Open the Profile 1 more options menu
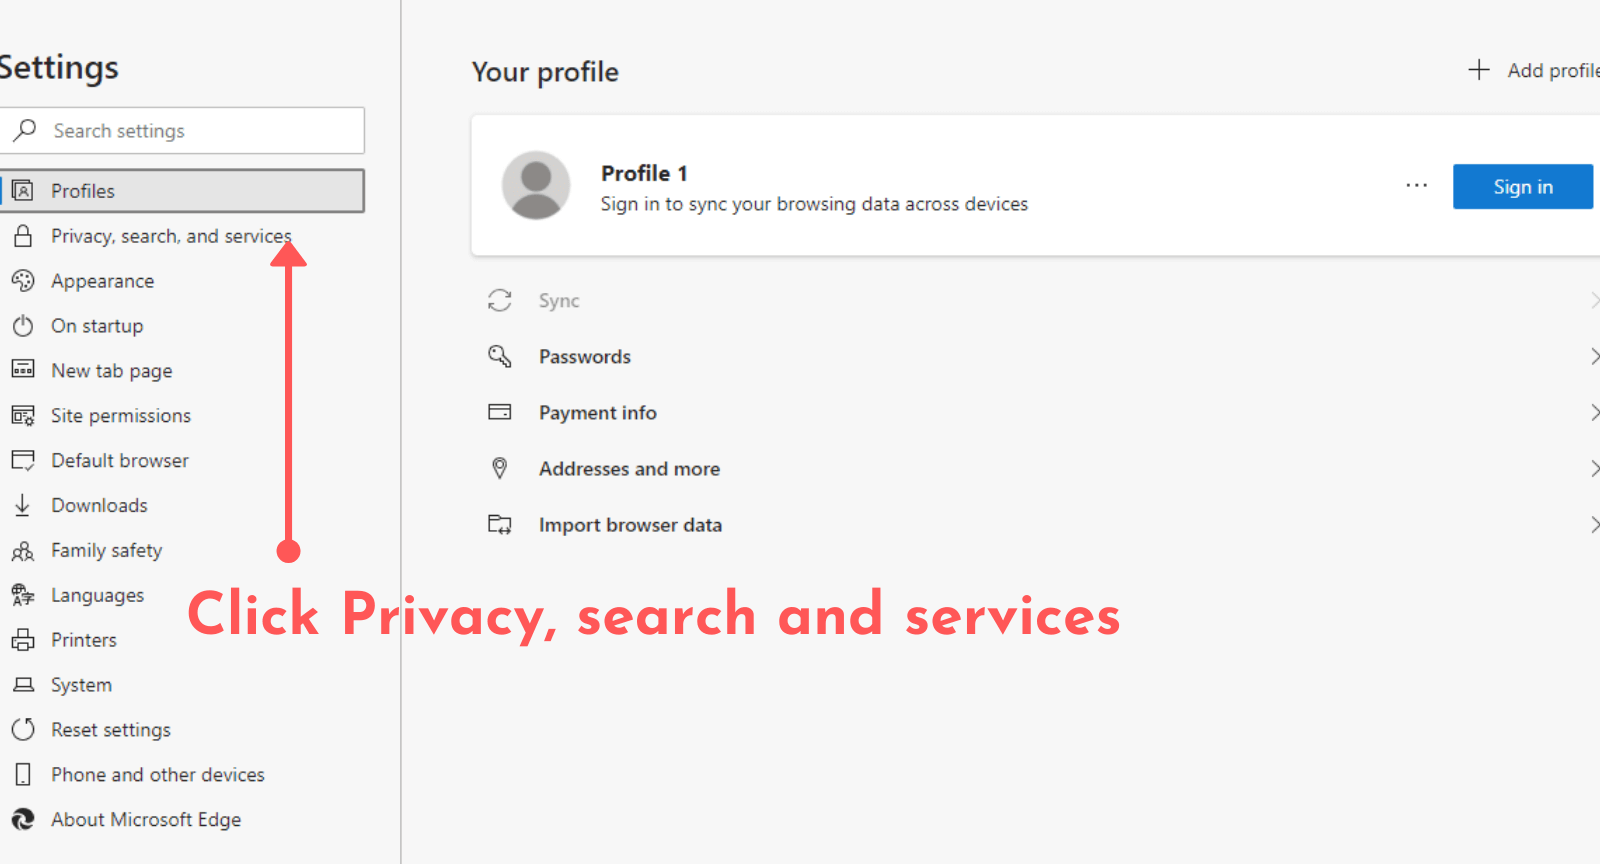 point(1416,186)
